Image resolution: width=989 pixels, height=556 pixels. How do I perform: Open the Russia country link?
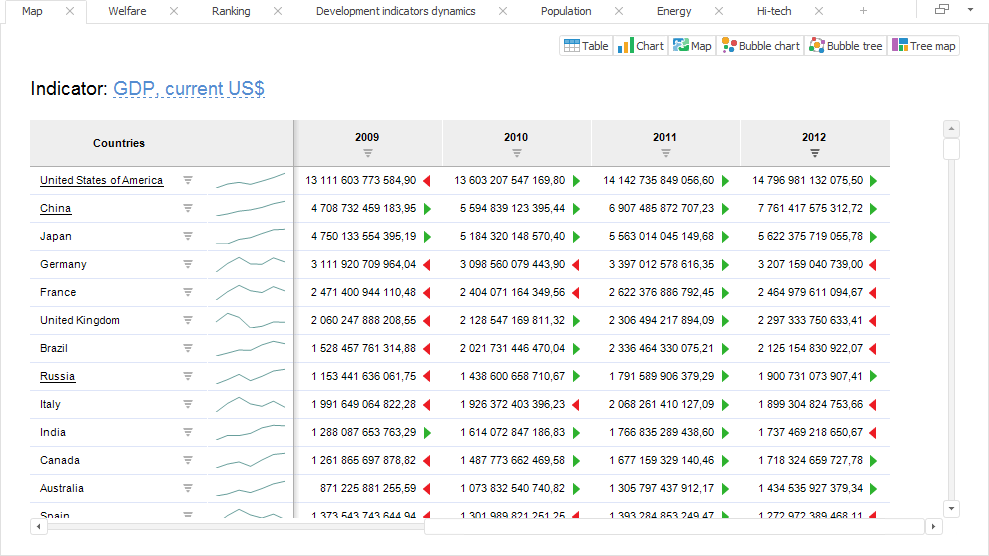point(57,377)
